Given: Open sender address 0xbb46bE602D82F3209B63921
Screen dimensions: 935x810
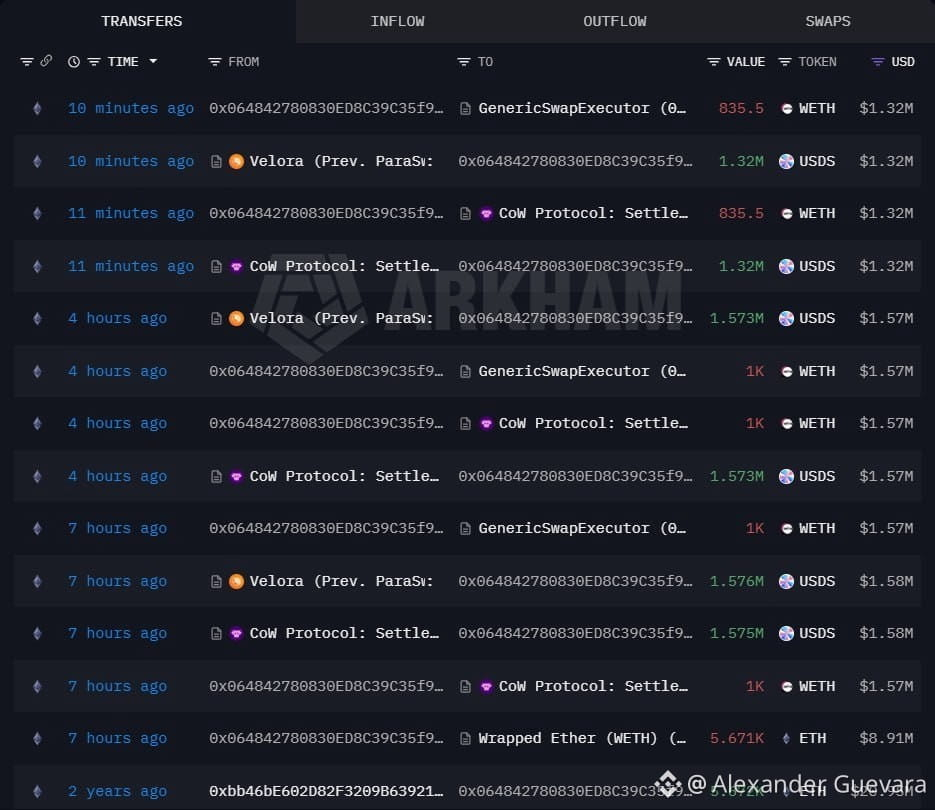Looking at the screenshot, I should tap(326, 792).
